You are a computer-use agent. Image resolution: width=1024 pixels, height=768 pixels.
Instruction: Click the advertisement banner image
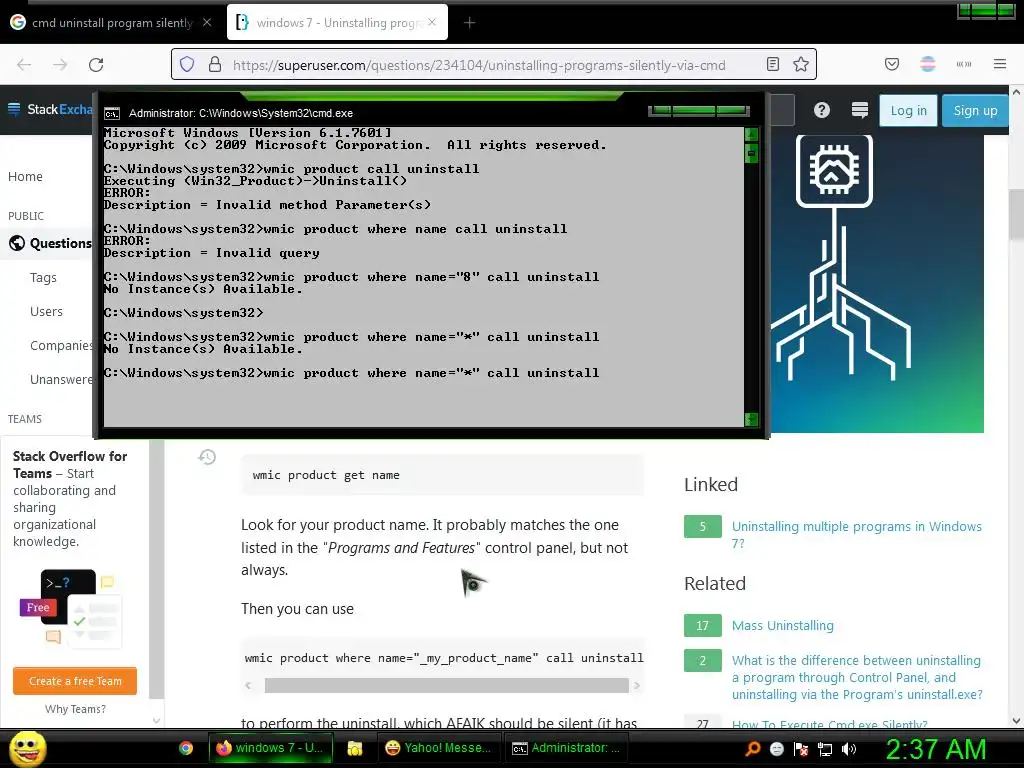point(877,283)
